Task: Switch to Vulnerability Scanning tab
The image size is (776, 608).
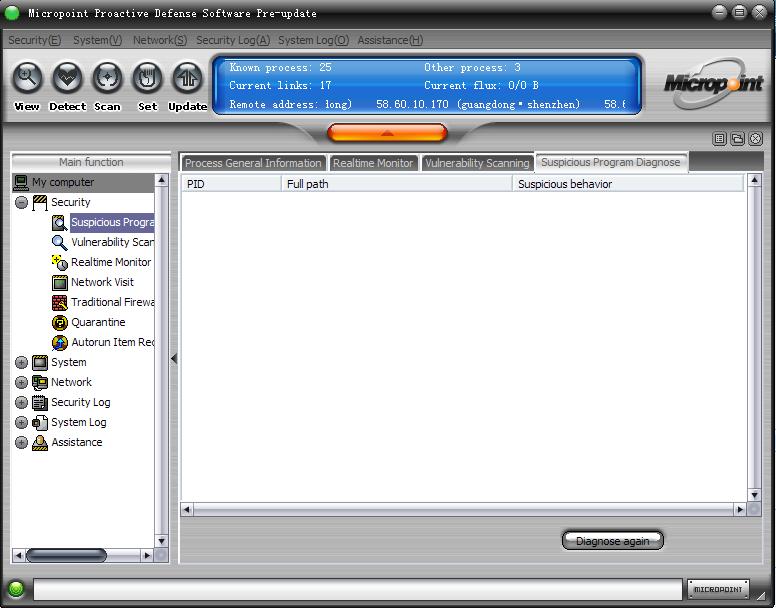Action: (x=477, y=163)
